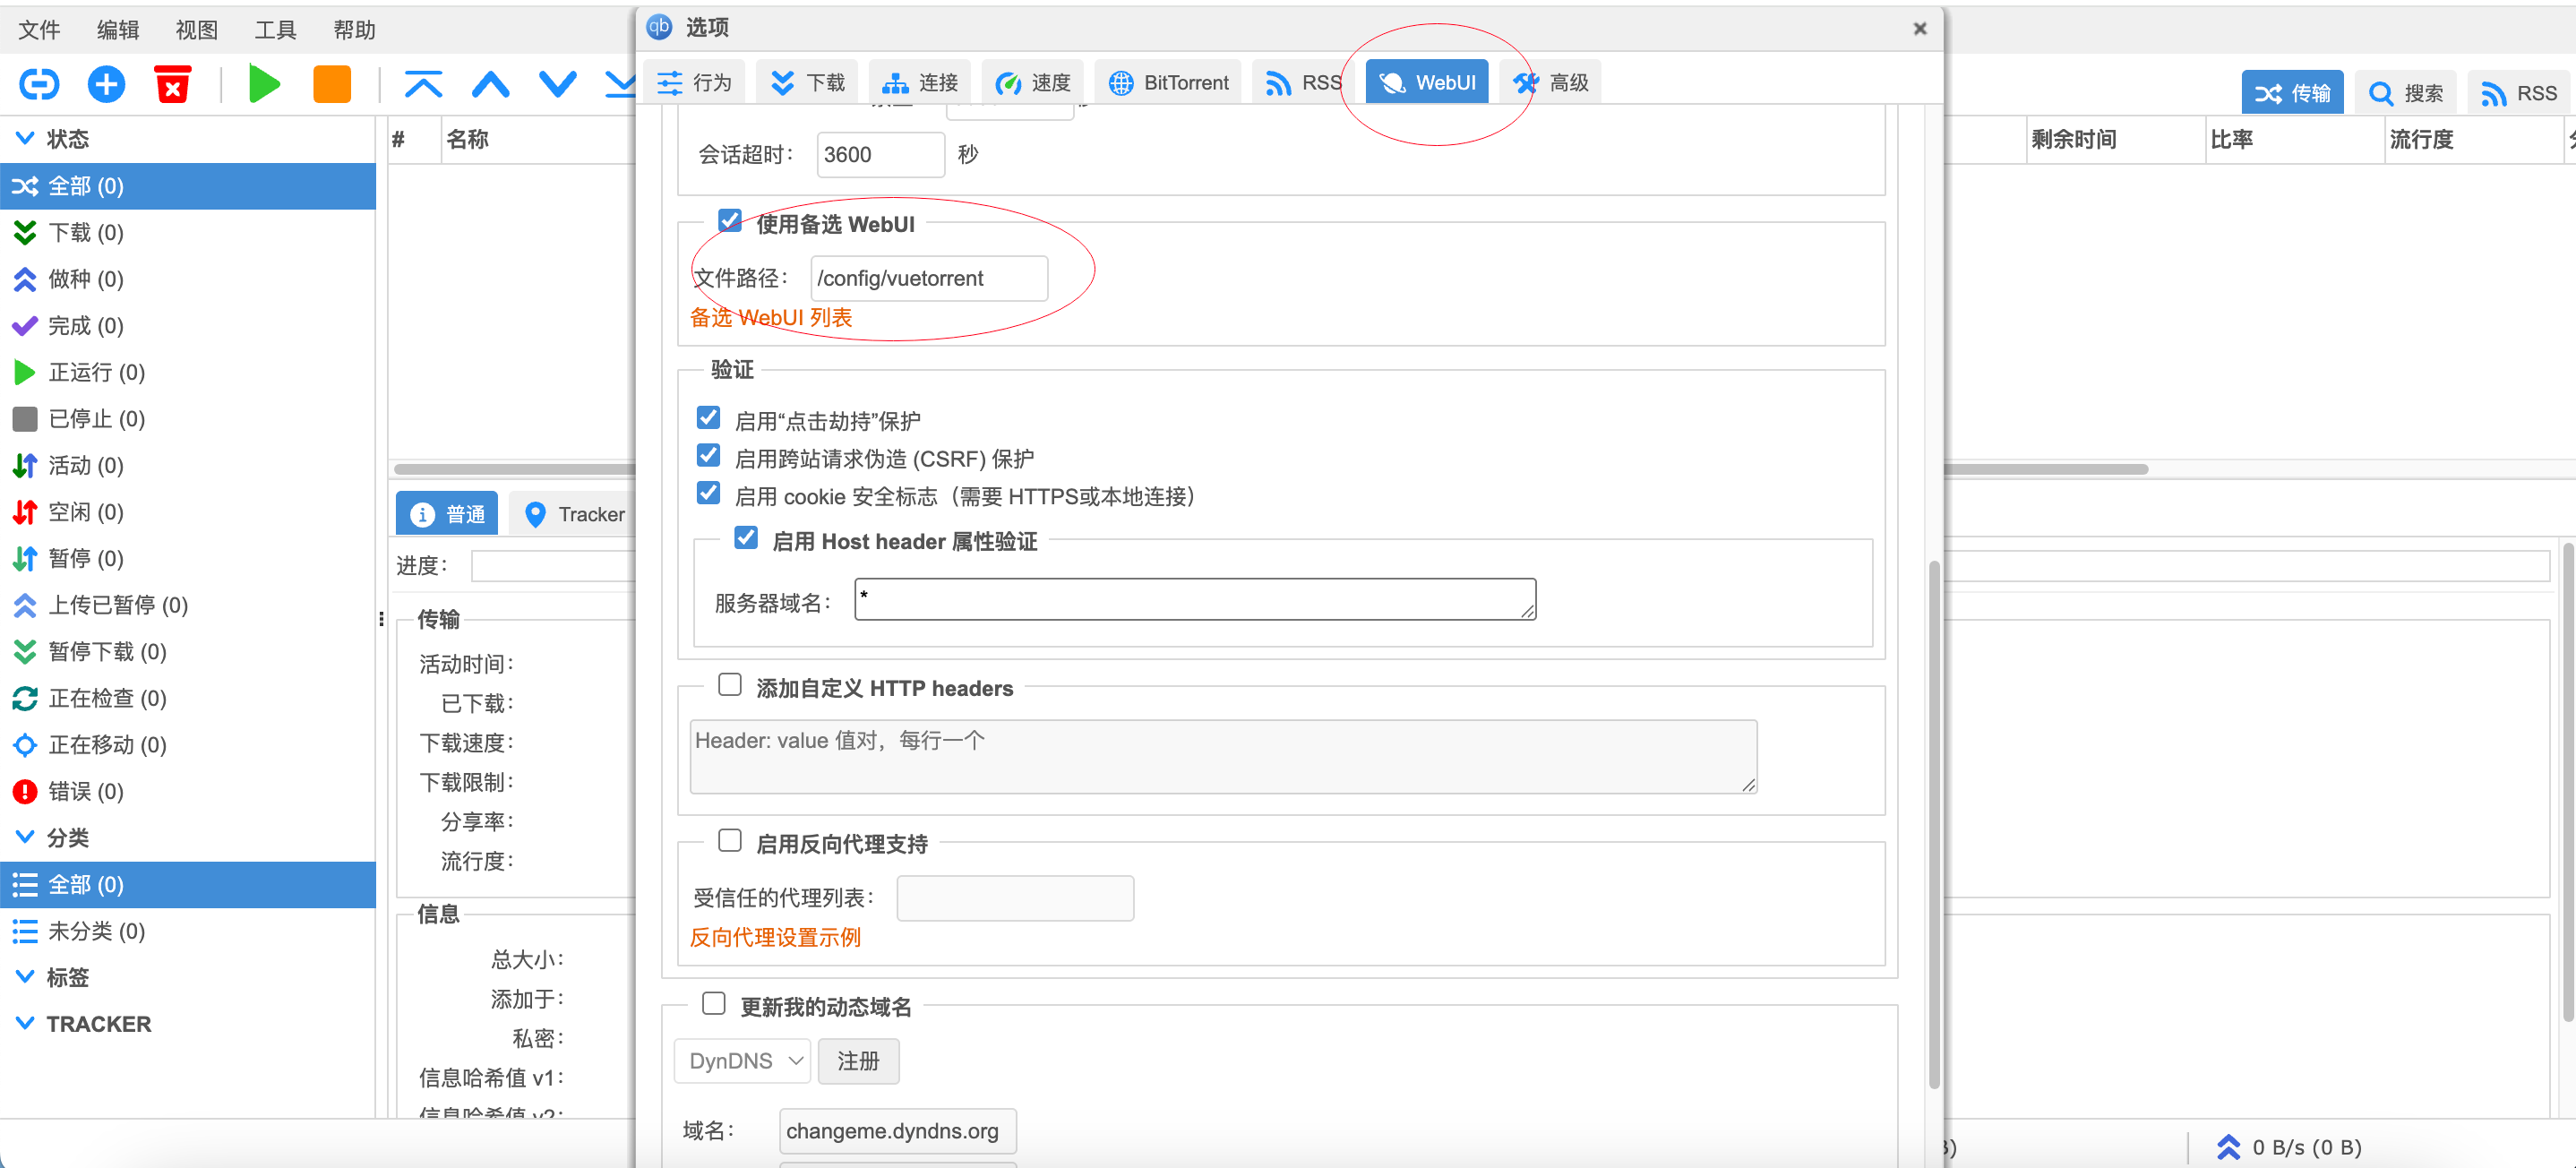This screenshot has height=1168, width=2576.
Task: Click the green start torrents icon
Action: [x=264, y=84]
